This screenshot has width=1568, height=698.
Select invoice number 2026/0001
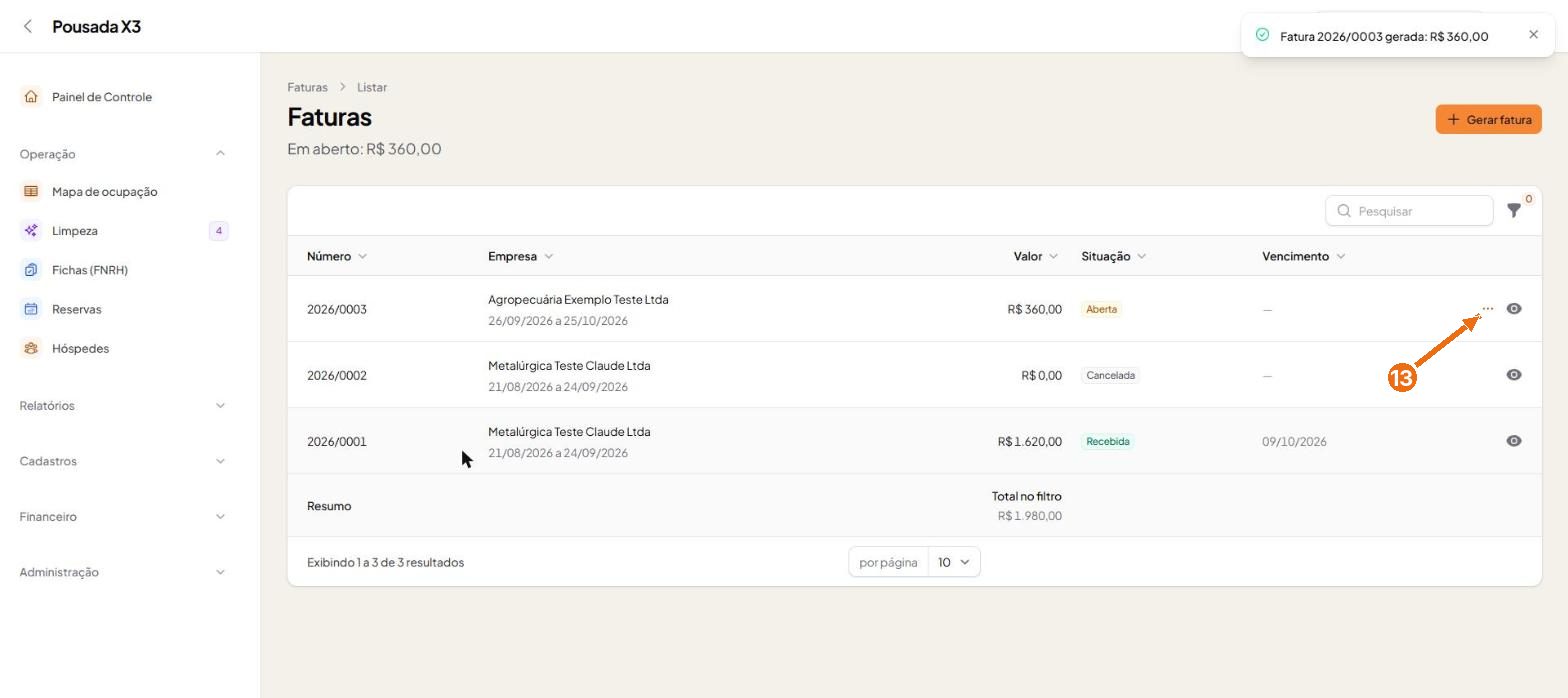pos(337,441)
